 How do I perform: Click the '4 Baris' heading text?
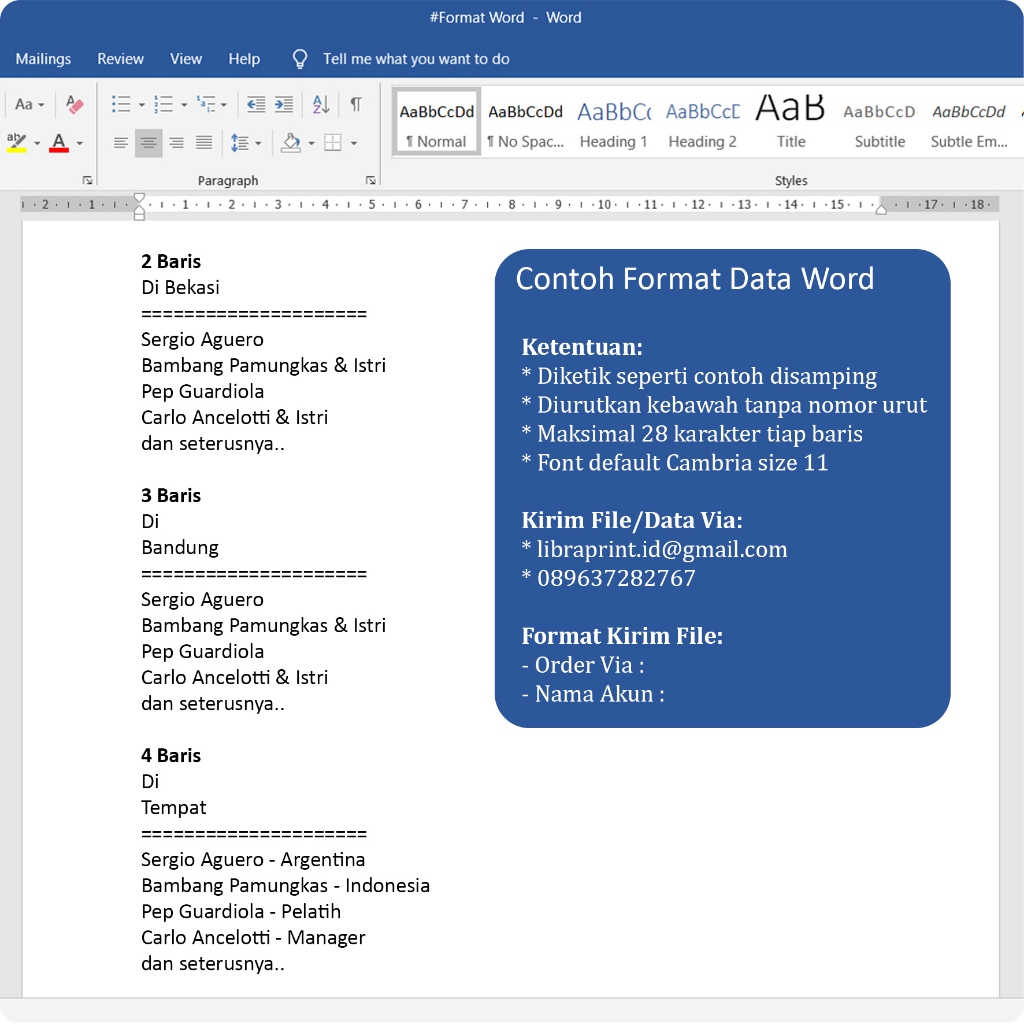(x=171, y=756)
